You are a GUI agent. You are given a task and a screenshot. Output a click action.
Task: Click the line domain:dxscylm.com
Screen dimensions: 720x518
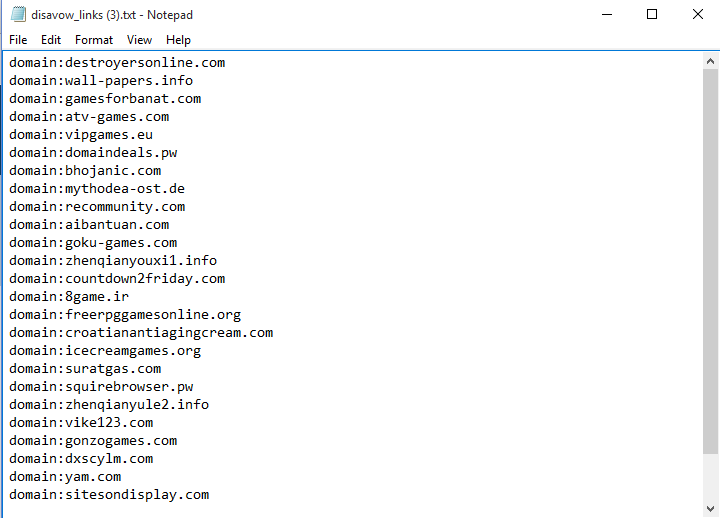coord(81,458)
